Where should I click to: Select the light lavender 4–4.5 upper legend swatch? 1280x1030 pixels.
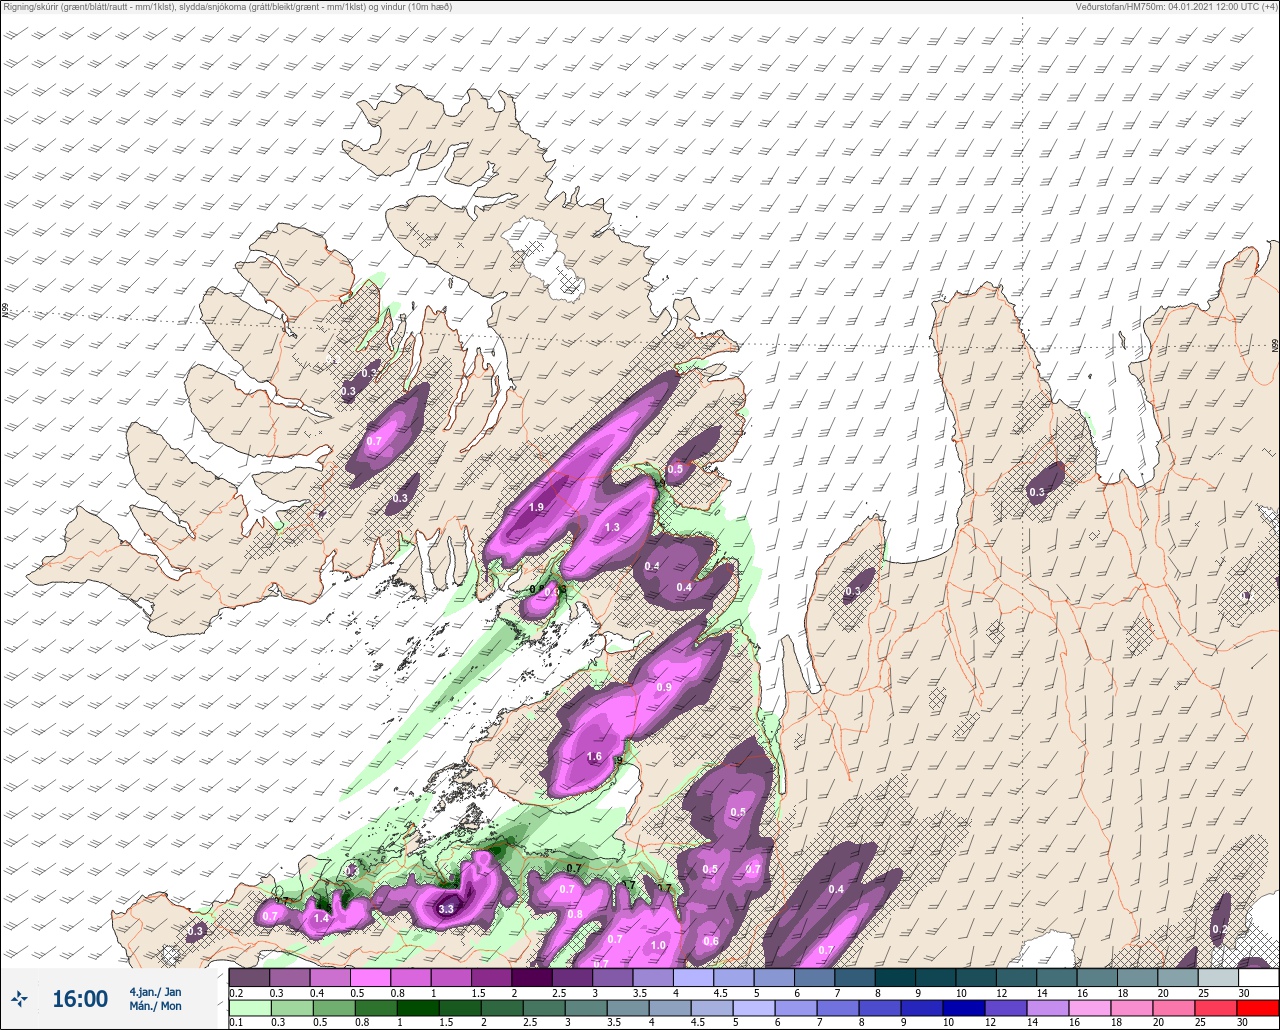pos(693,977)
